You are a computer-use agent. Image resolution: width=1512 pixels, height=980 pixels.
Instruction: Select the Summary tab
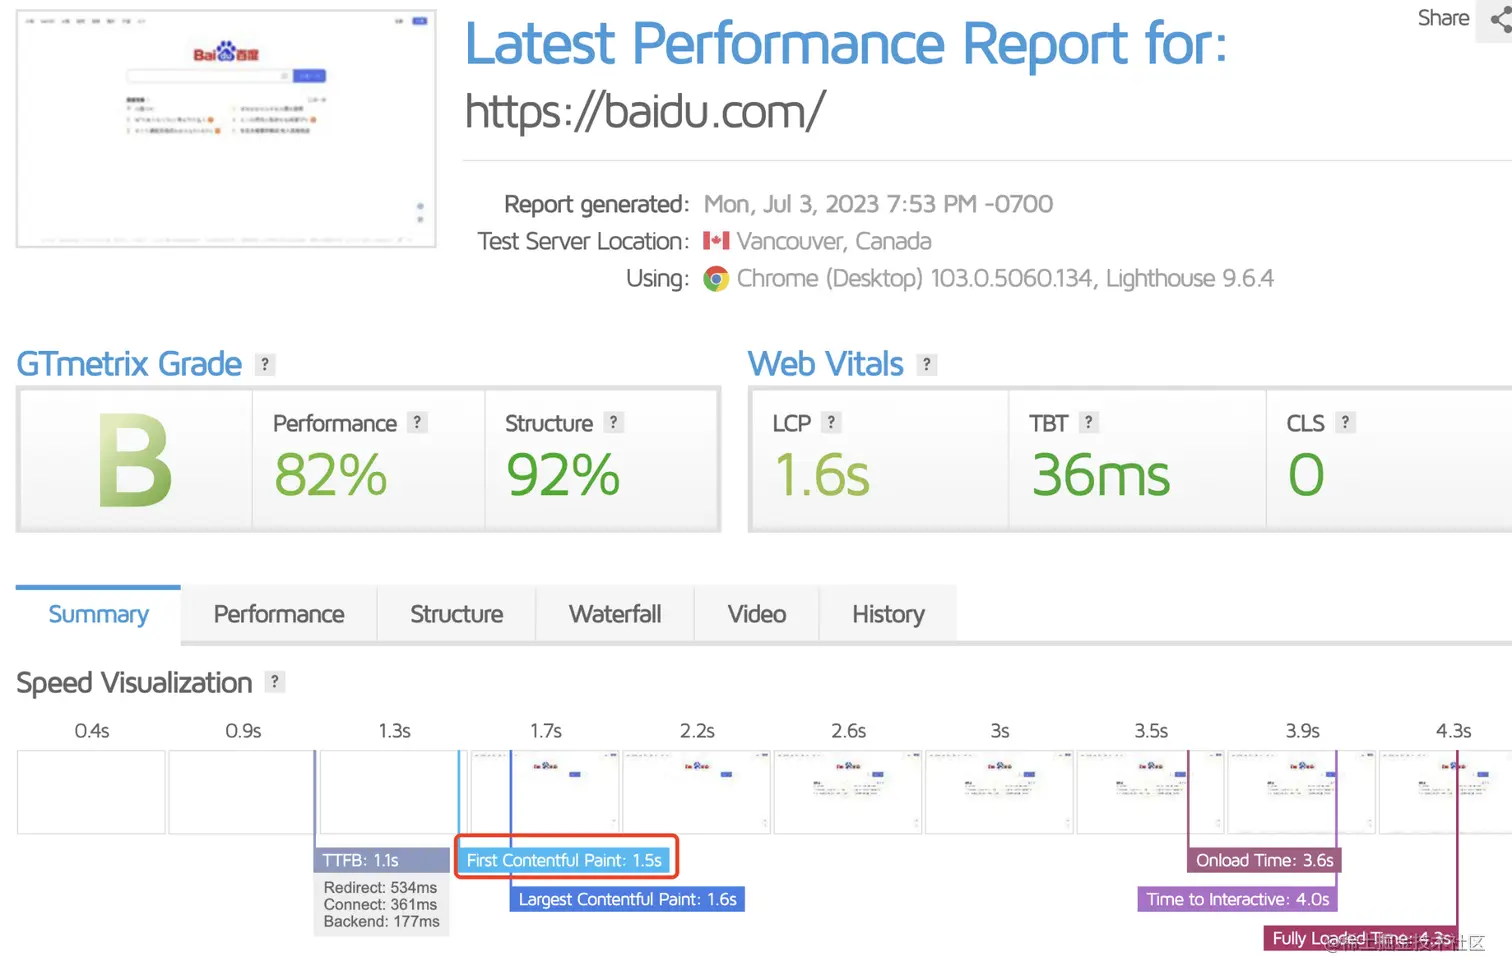pos(98,614)
